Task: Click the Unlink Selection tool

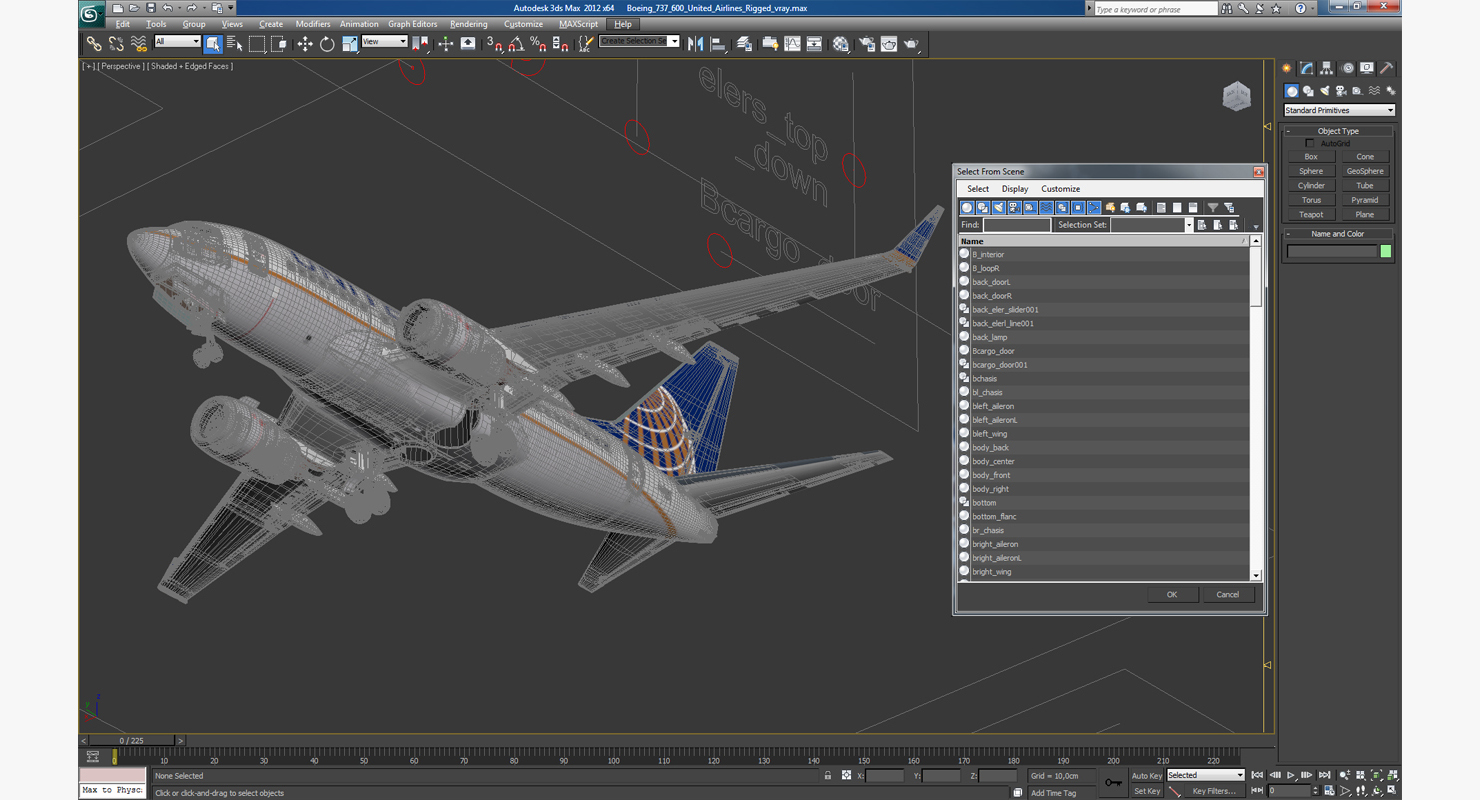Action: pos(116,43)
